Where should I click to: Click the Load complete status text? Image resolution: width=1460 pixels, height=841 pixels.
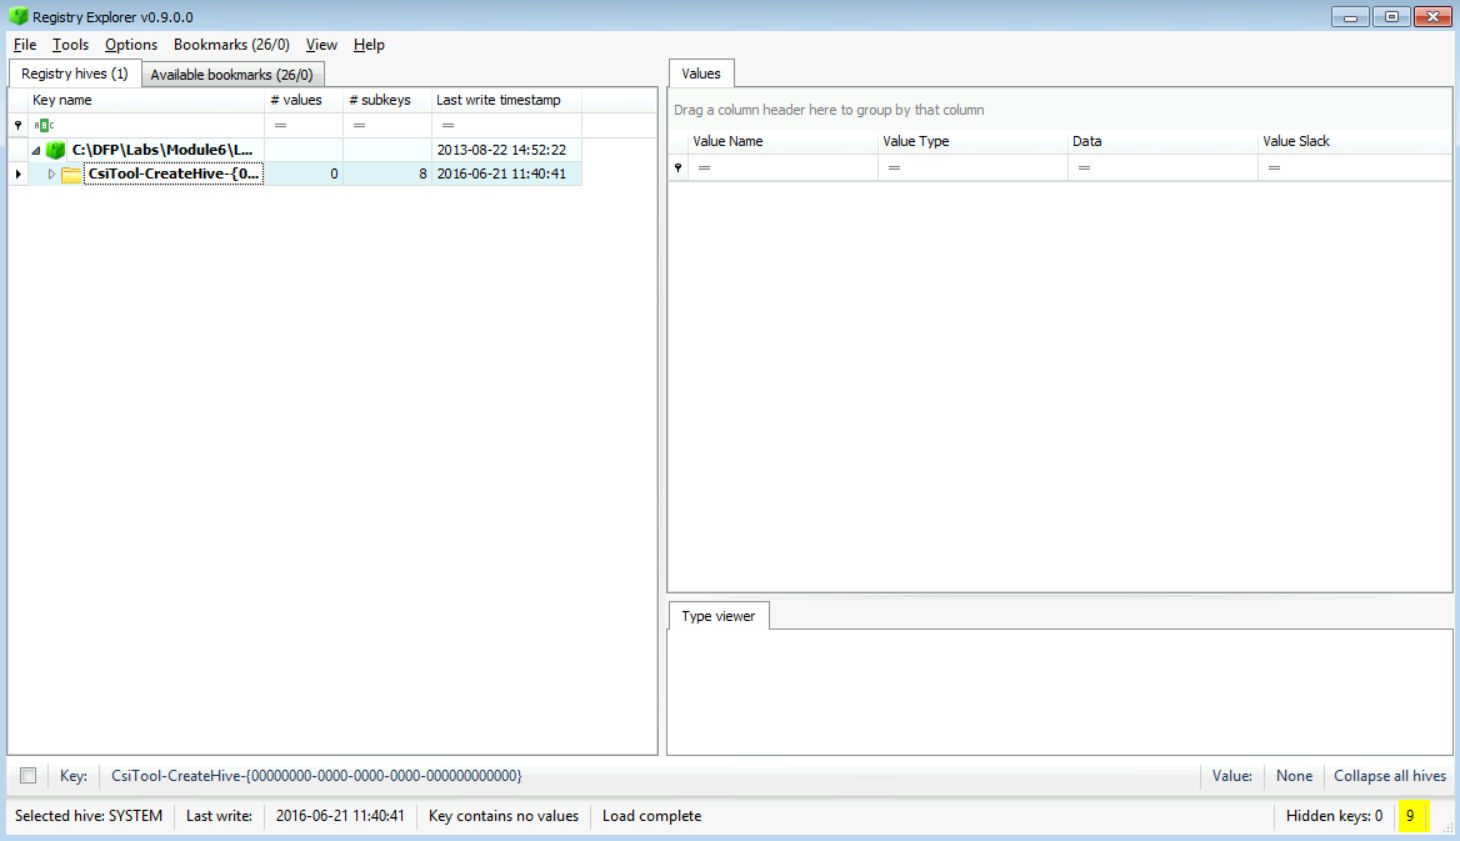pyautogui.click(x=652, y=816)
